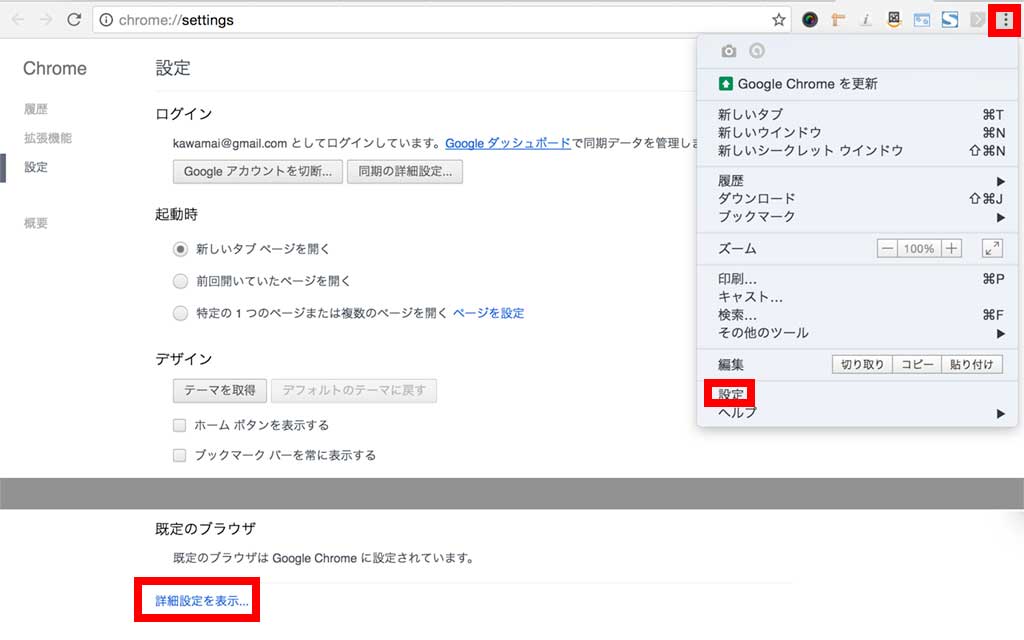Viewport: 1024px width, 640px height.
Task: Click the italic 'i' extension icon
Action: (x=866, y=20)
